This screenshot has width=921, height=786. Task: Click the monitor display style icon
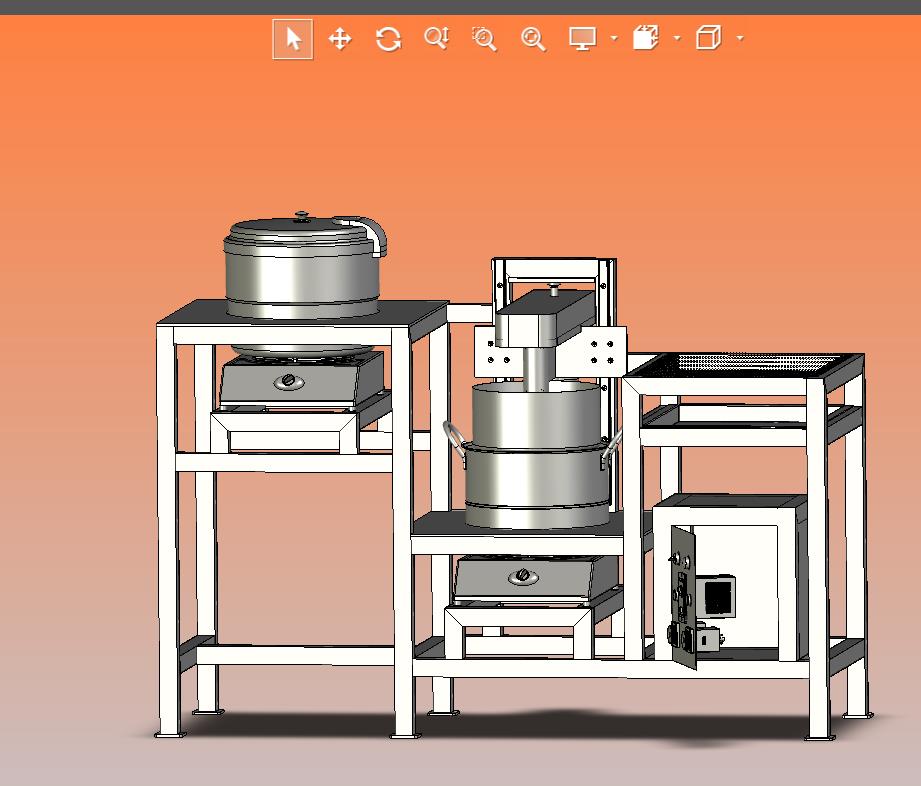click(582, 39)
